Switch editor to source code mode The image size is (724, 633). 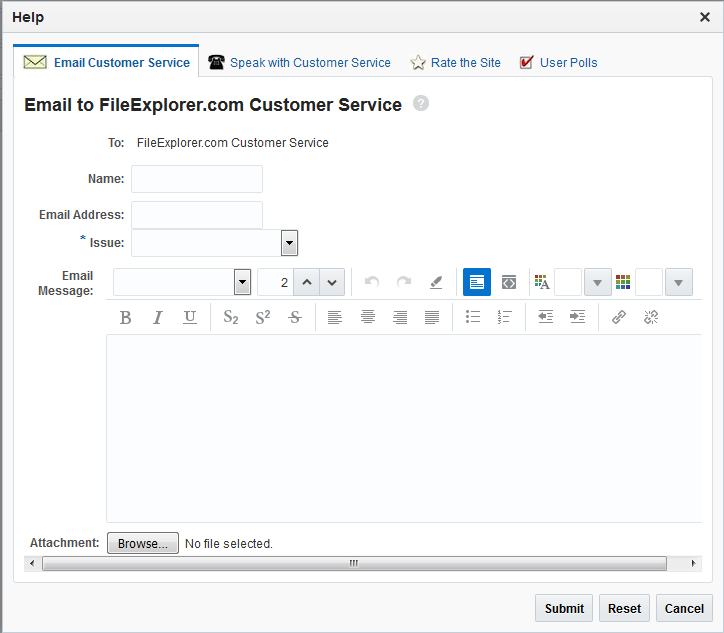[x=509, y=282]
